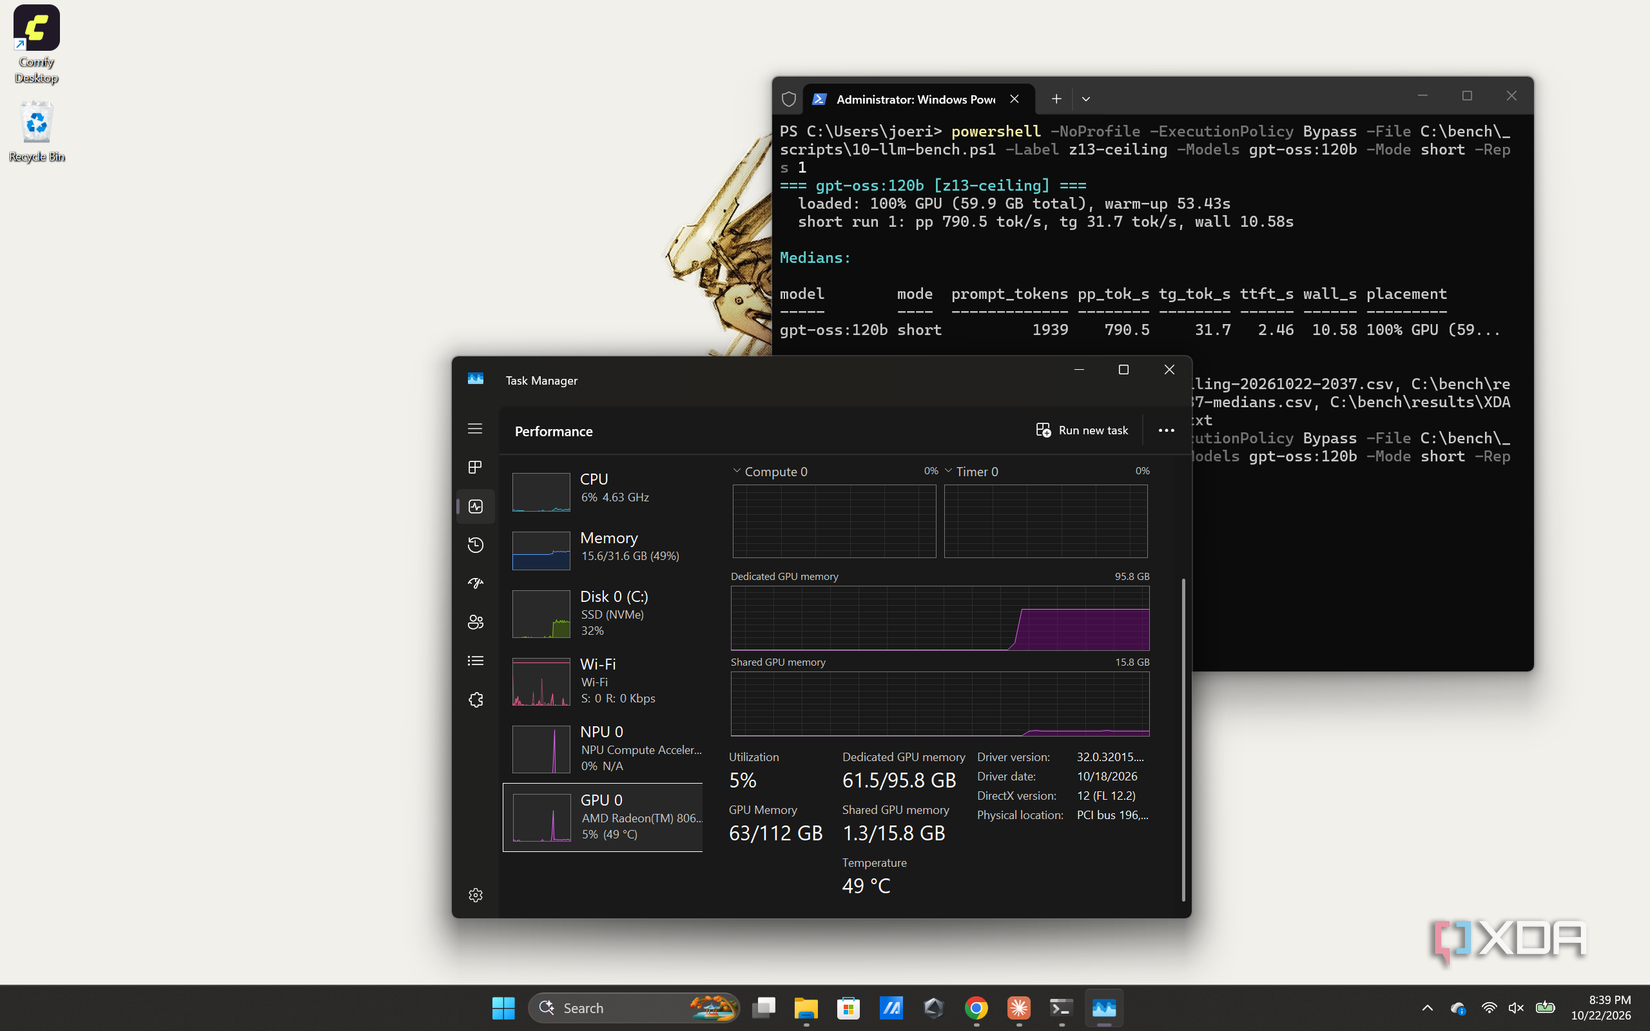Select the NPU 0 performance item
Screen dimensions: 1650x1031
(x=603, y=749)
